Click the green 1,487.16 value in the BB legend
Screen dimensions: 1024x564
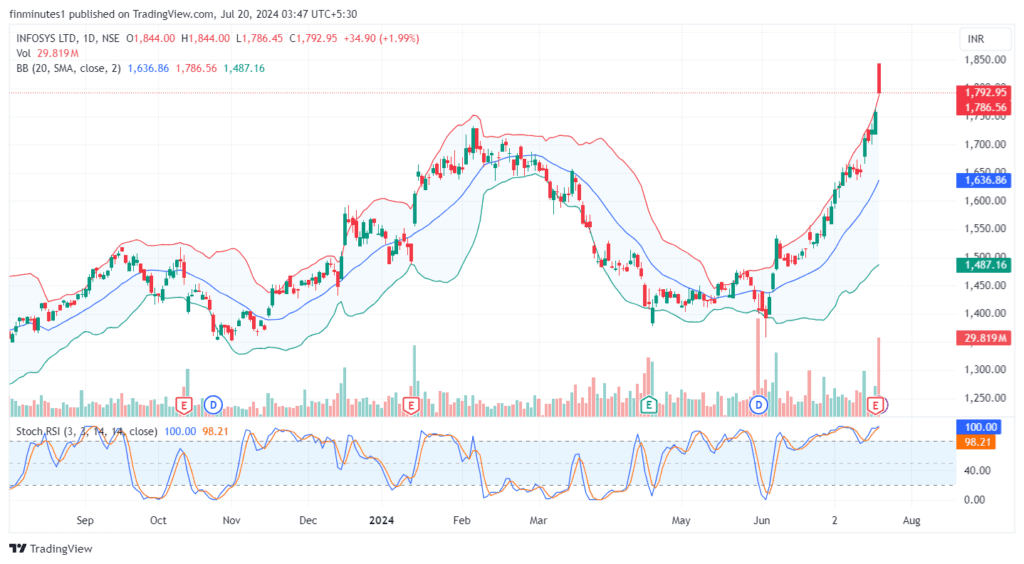coord(244,68)
